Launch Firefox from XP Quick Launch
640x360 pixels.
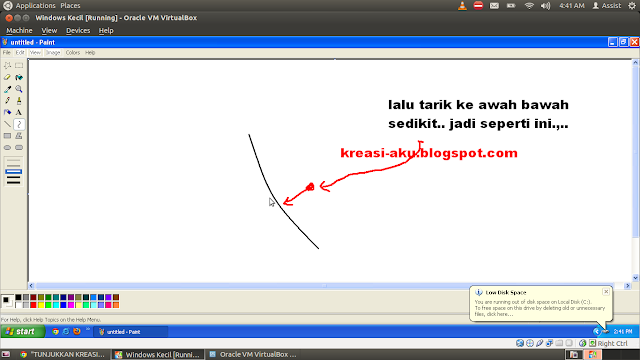pos(77,331)
